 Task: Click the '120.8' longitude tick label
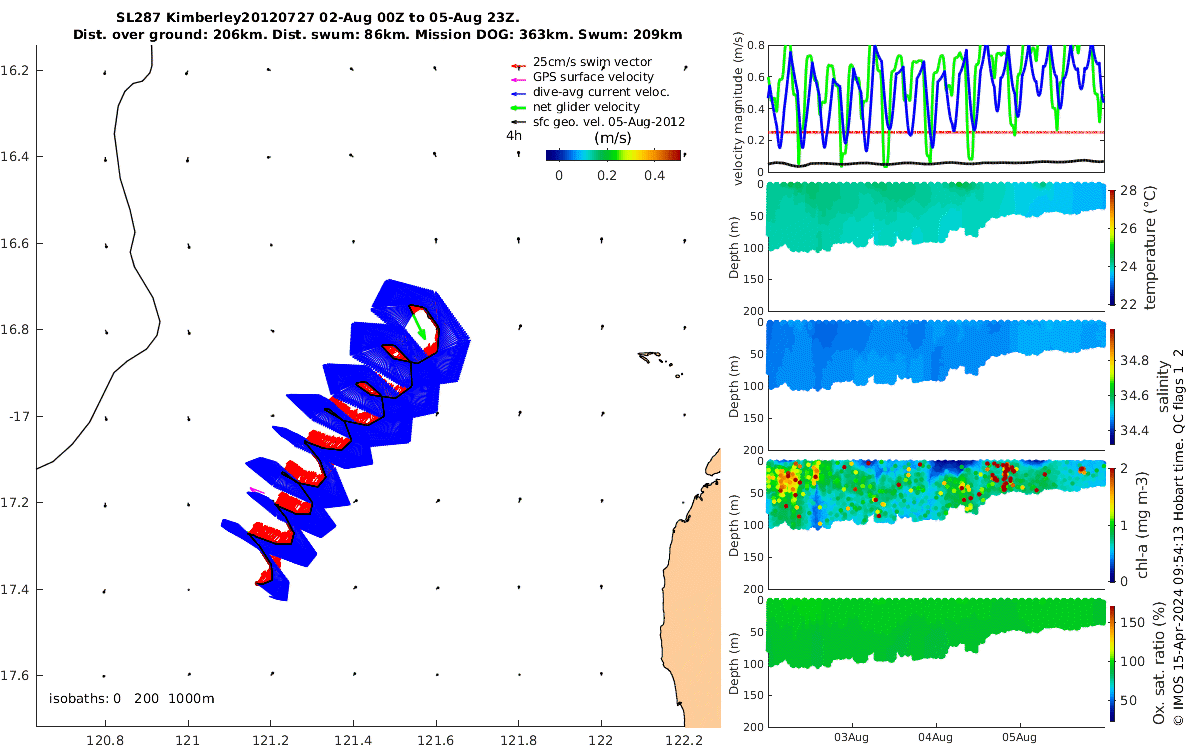104,740
